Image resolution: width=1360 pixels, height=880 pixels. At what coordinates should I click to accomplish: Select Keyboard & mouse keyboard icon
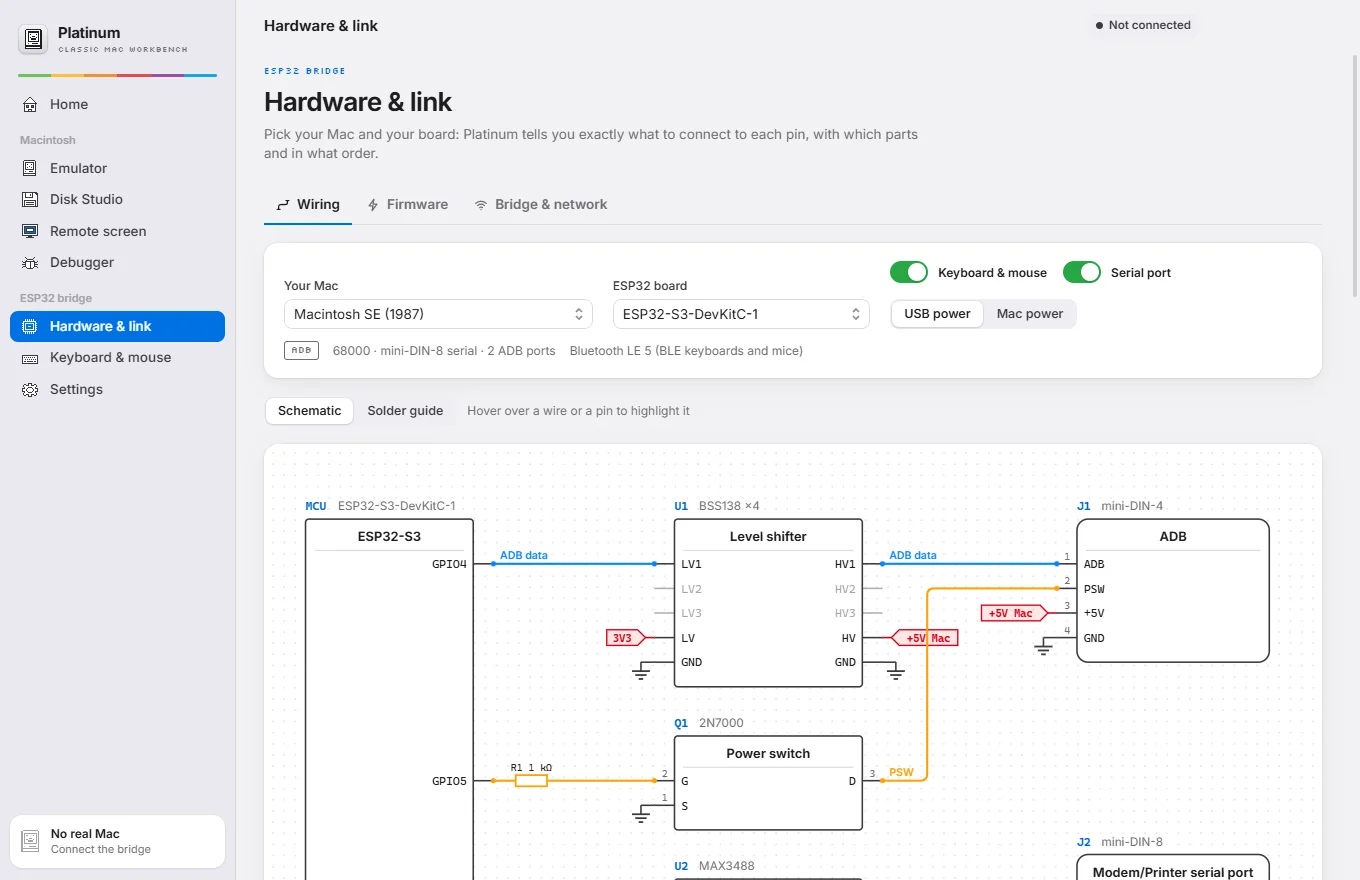pos(30,357)
